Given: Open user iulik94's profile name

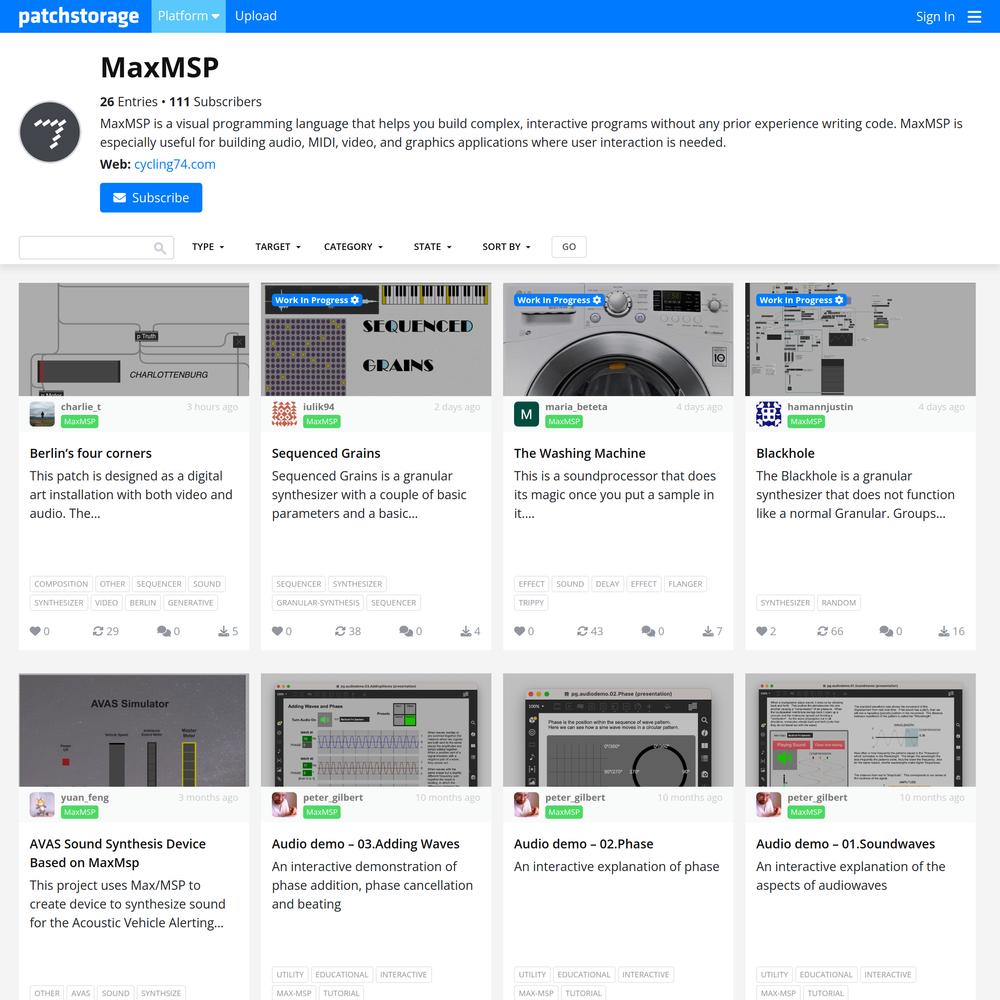Looking at the screenshot, I should [319, 407].
